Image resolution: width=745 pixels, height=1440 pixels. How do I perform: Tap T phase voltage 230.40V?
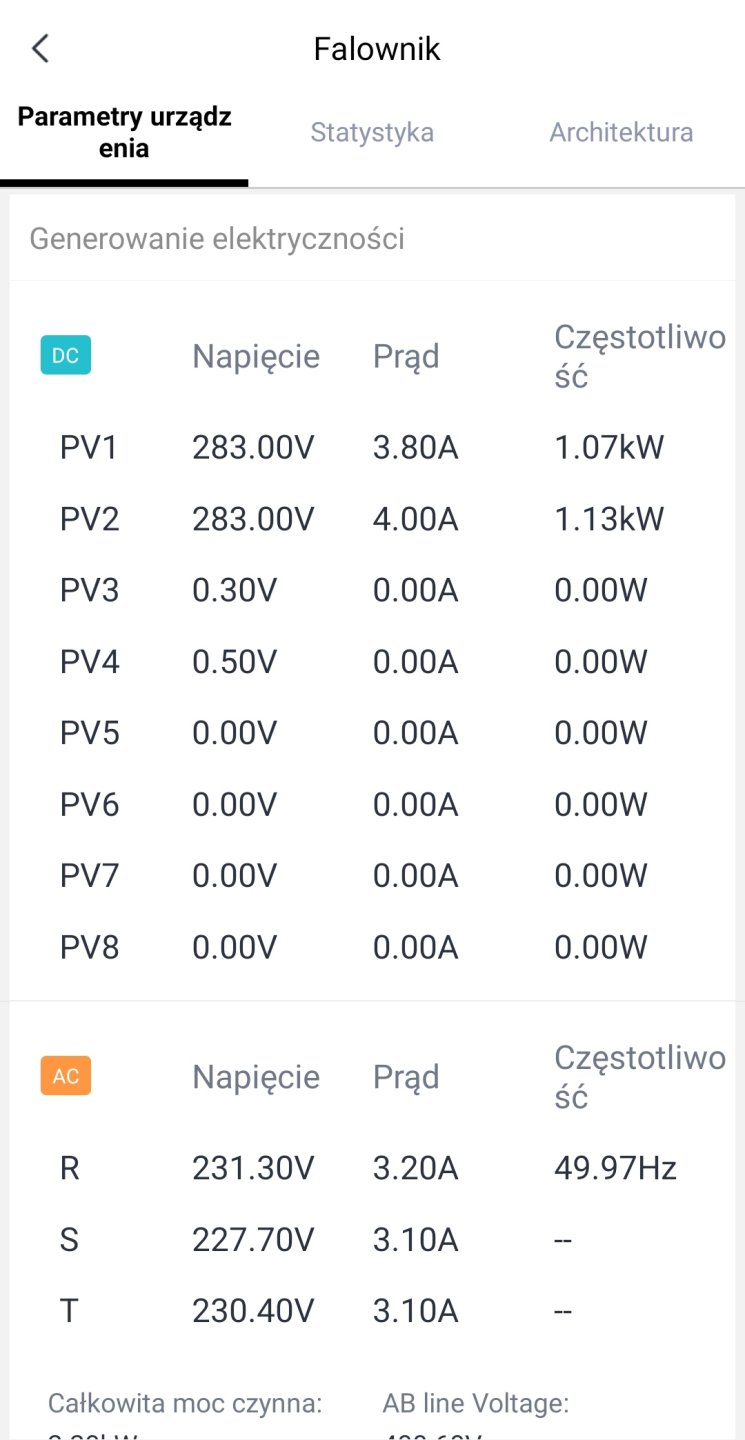[253, 1311]
